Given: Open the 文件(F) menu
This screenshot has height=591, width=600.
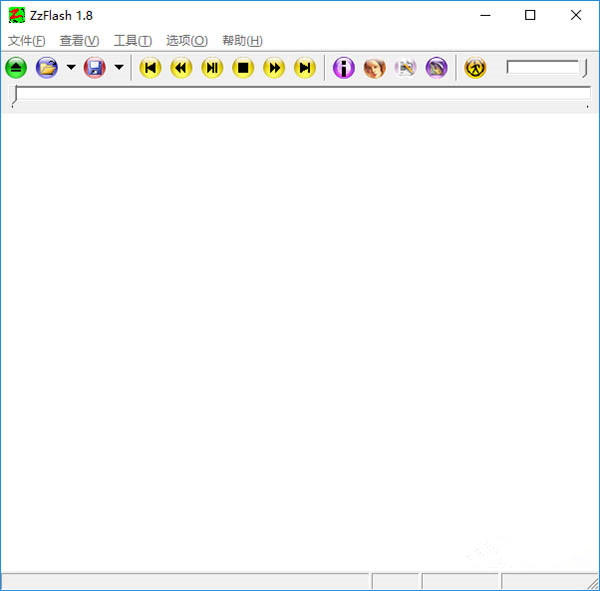Looking at the screenshot, I should [x=26, y=41].
